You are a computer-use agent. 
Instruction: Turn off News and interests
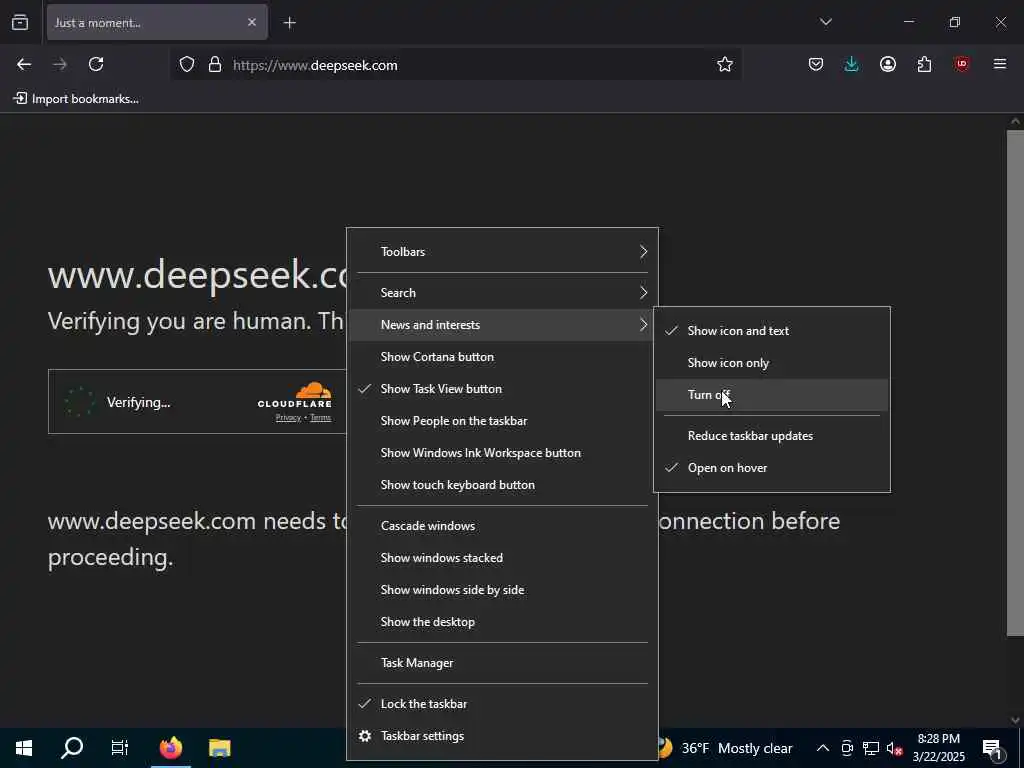[771, 394]
